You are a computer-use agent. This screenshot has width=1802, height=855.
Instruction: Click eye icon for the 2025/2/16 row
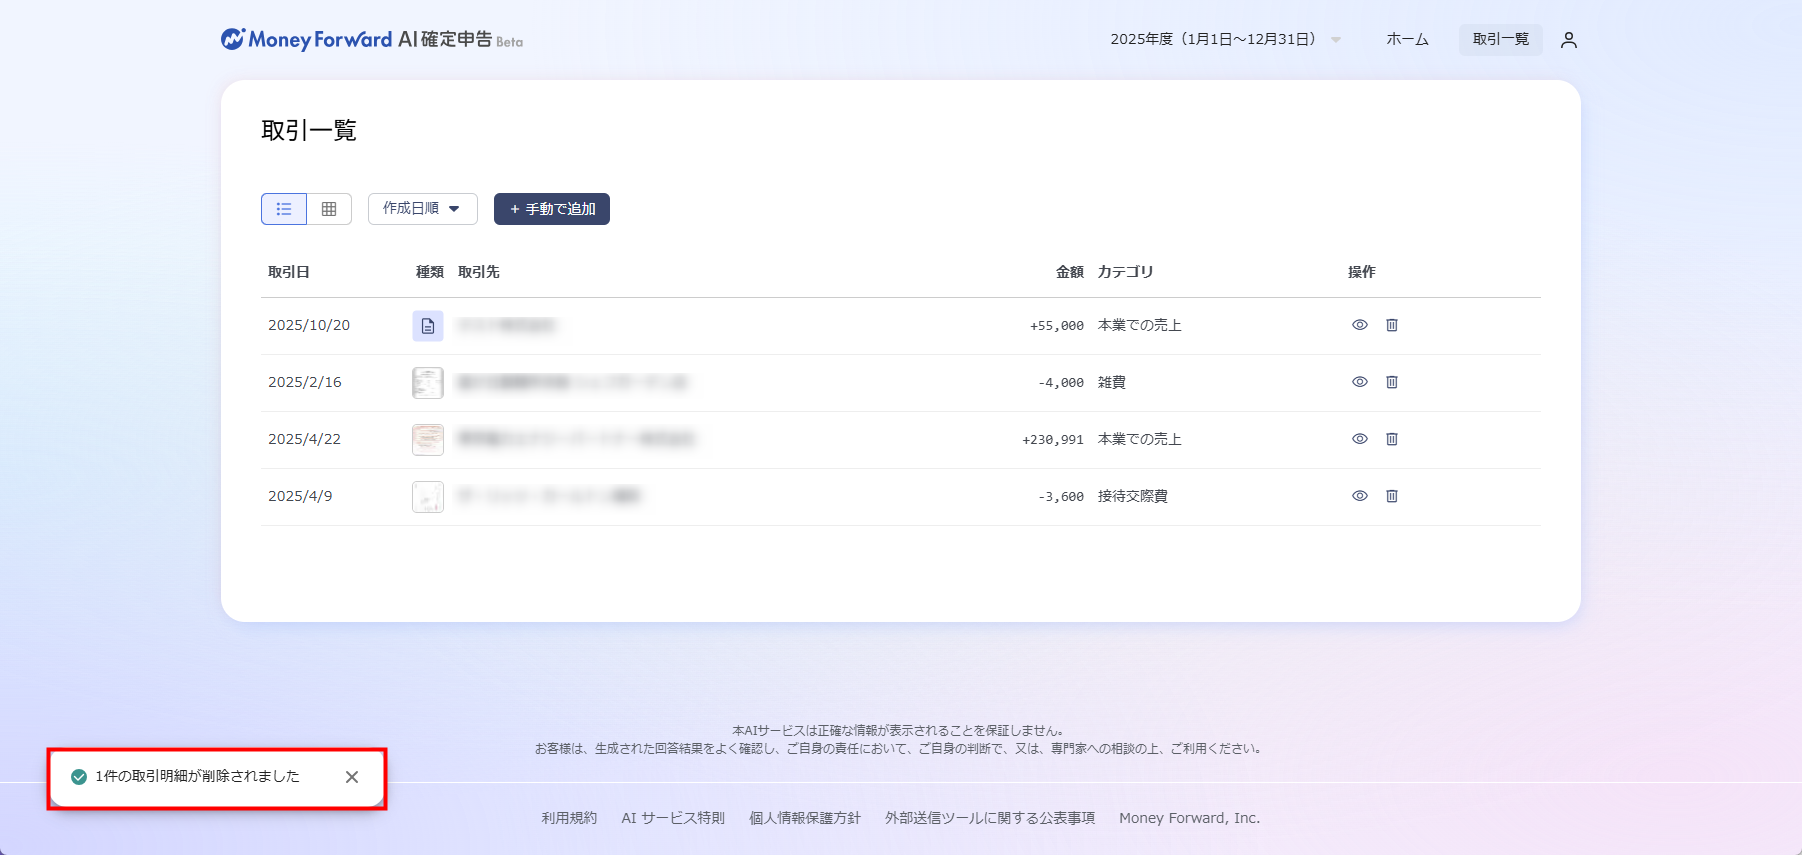click(1359, 382)
